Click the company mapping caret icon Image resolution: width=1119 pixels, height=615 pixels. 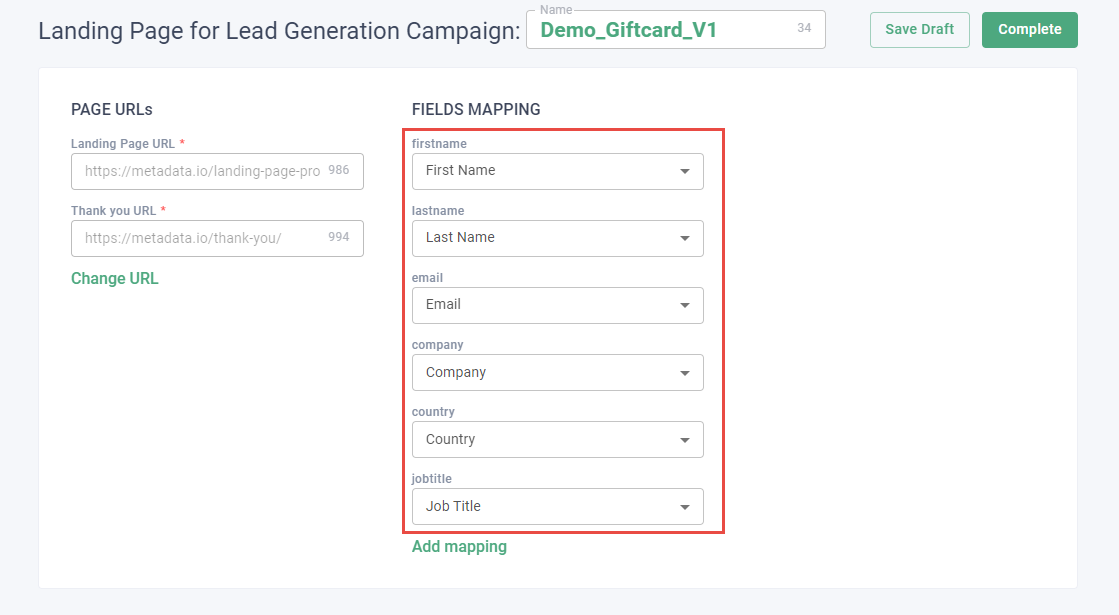685,373
